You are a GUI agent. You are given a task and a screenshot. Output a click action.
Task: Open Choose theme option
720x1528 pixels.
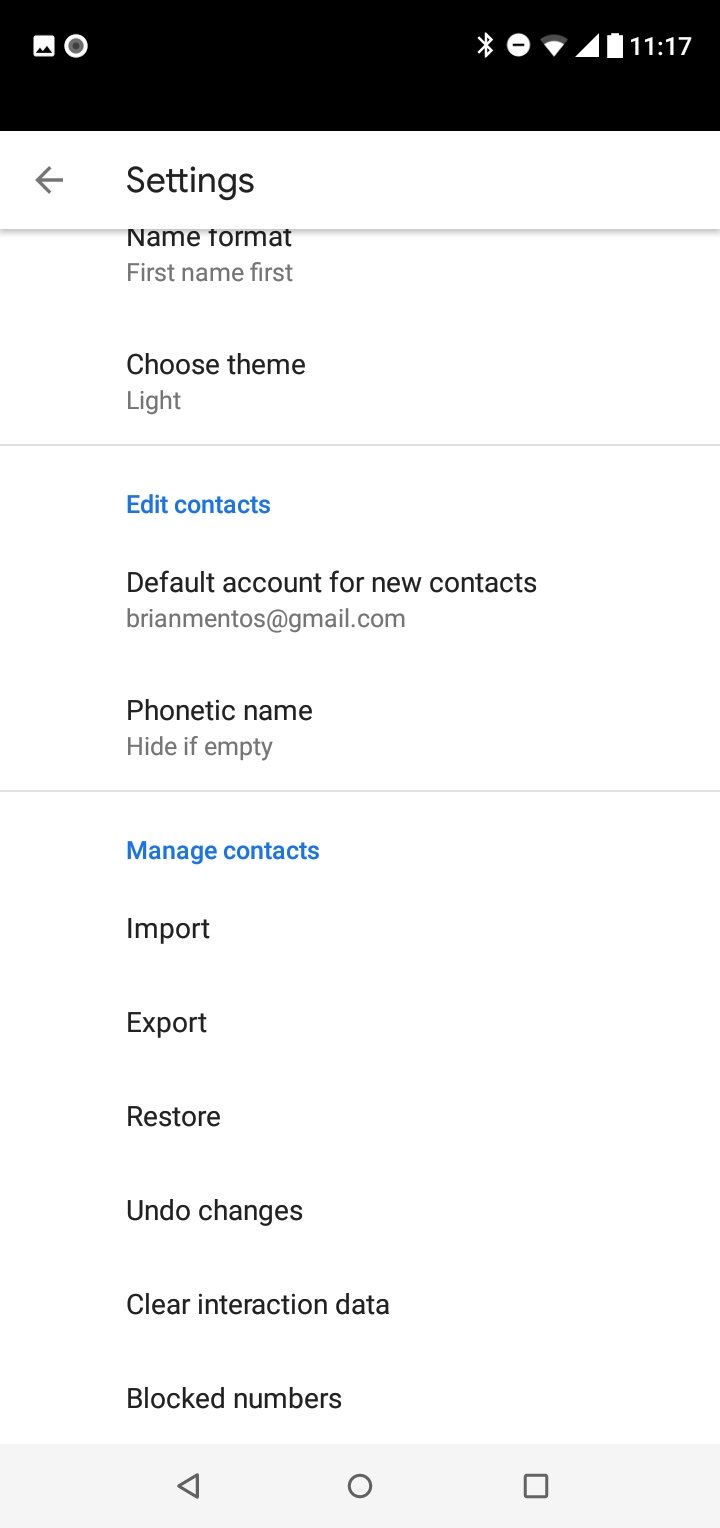coord(216,381)
